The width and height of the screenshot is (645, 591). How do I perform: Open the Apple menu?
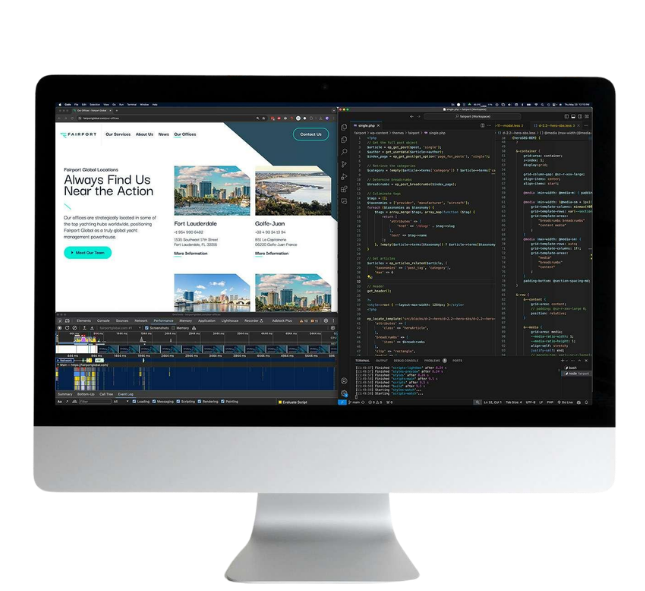click(60, 105)
